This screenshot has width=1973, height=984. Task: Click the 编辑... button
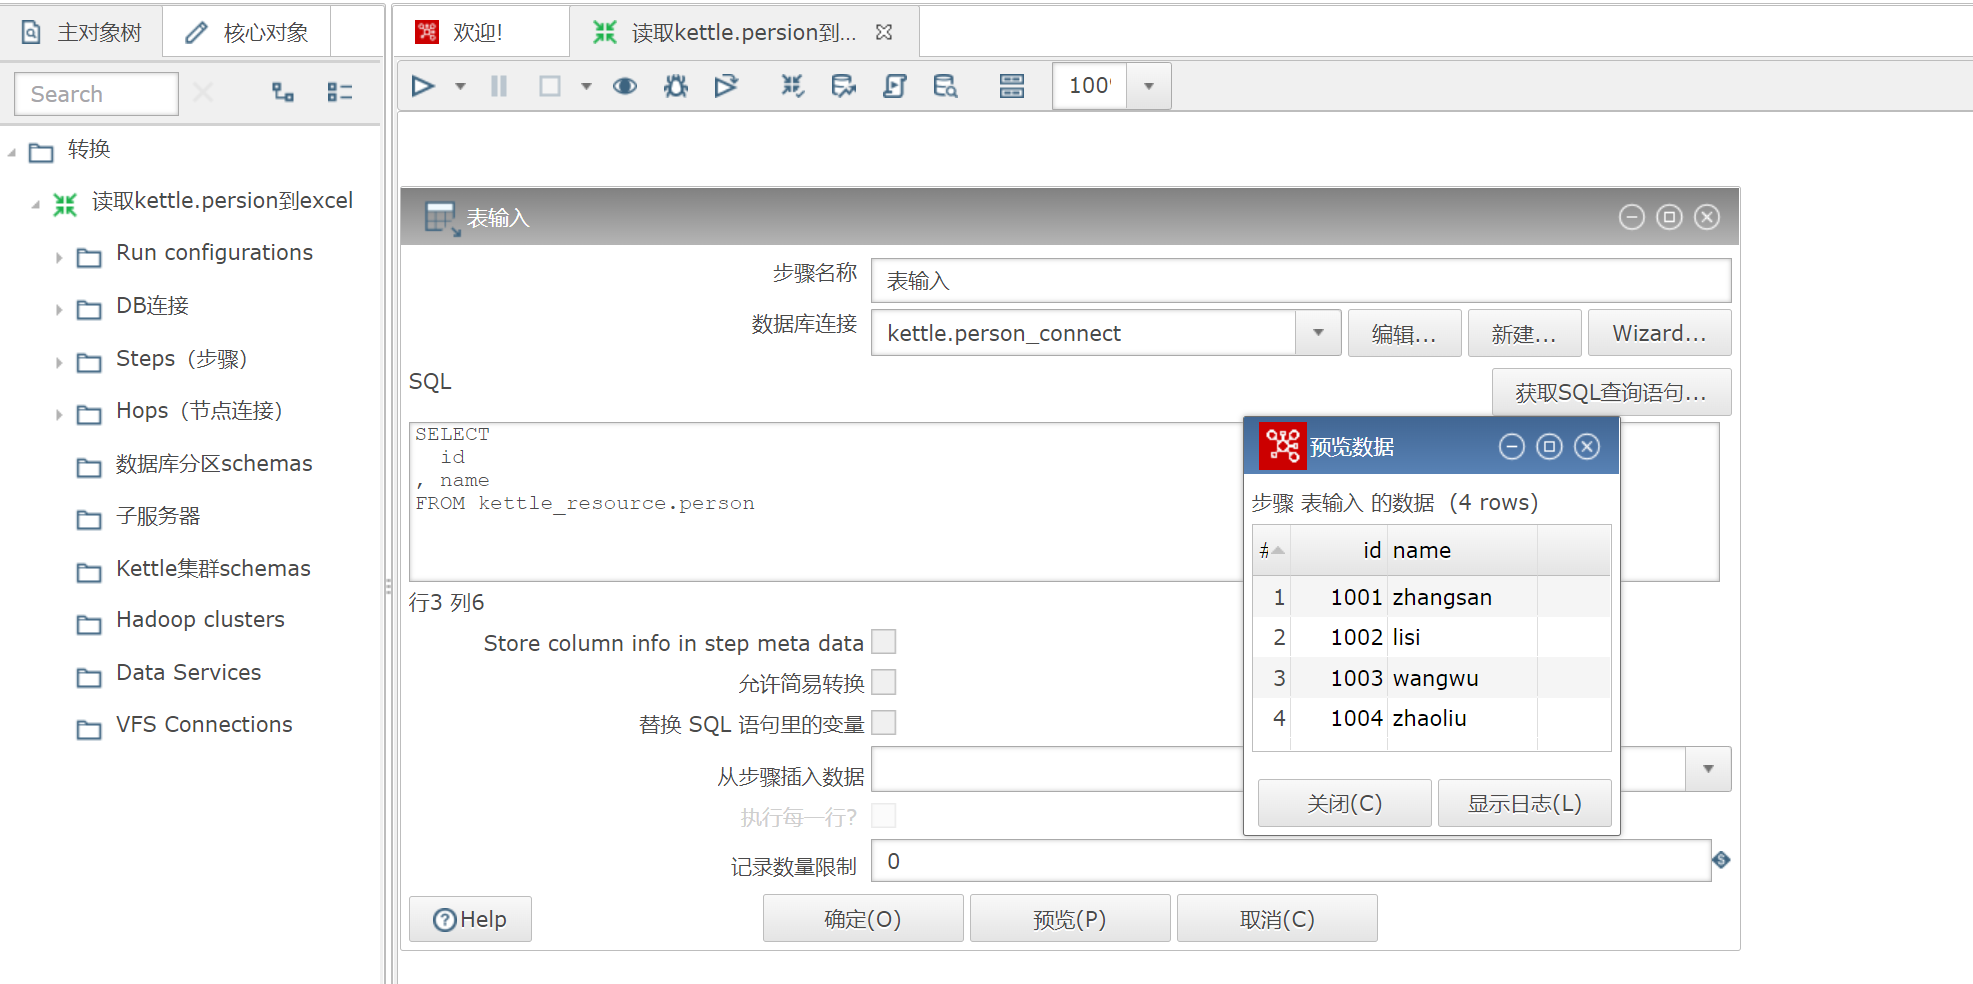(1404, 333)
